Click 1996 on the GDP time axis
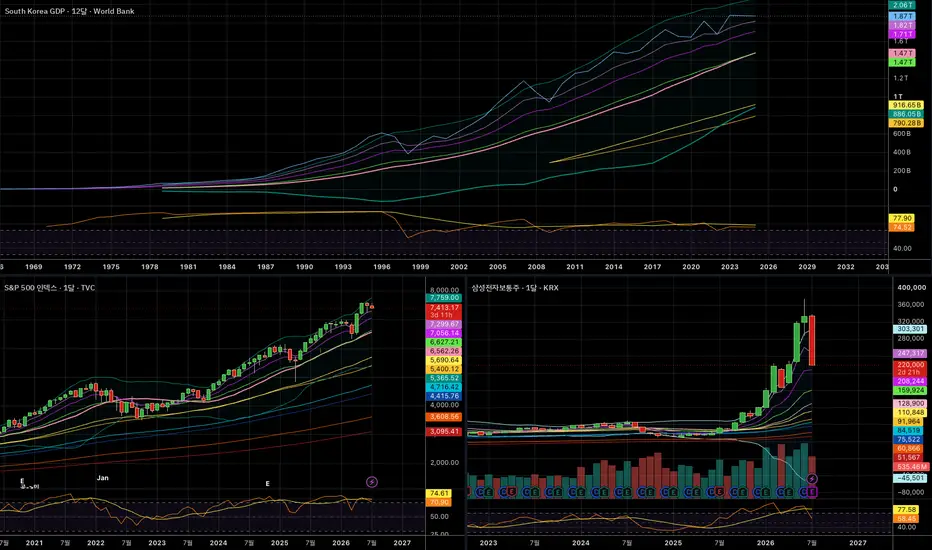The height and width of the screenshot is (550, 932). [x=382, y=266]
